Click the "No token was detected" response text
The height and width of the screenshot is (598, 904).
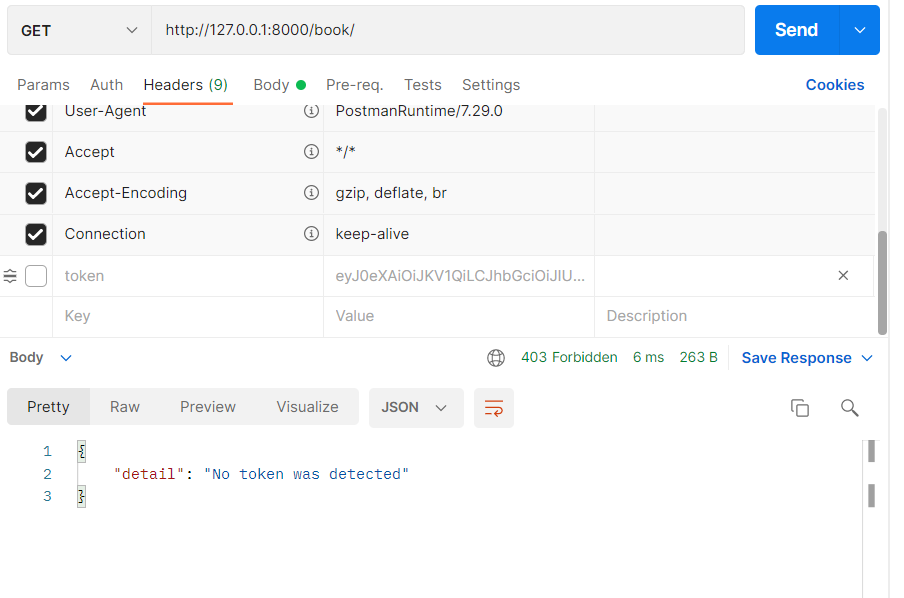pos(306,474)
